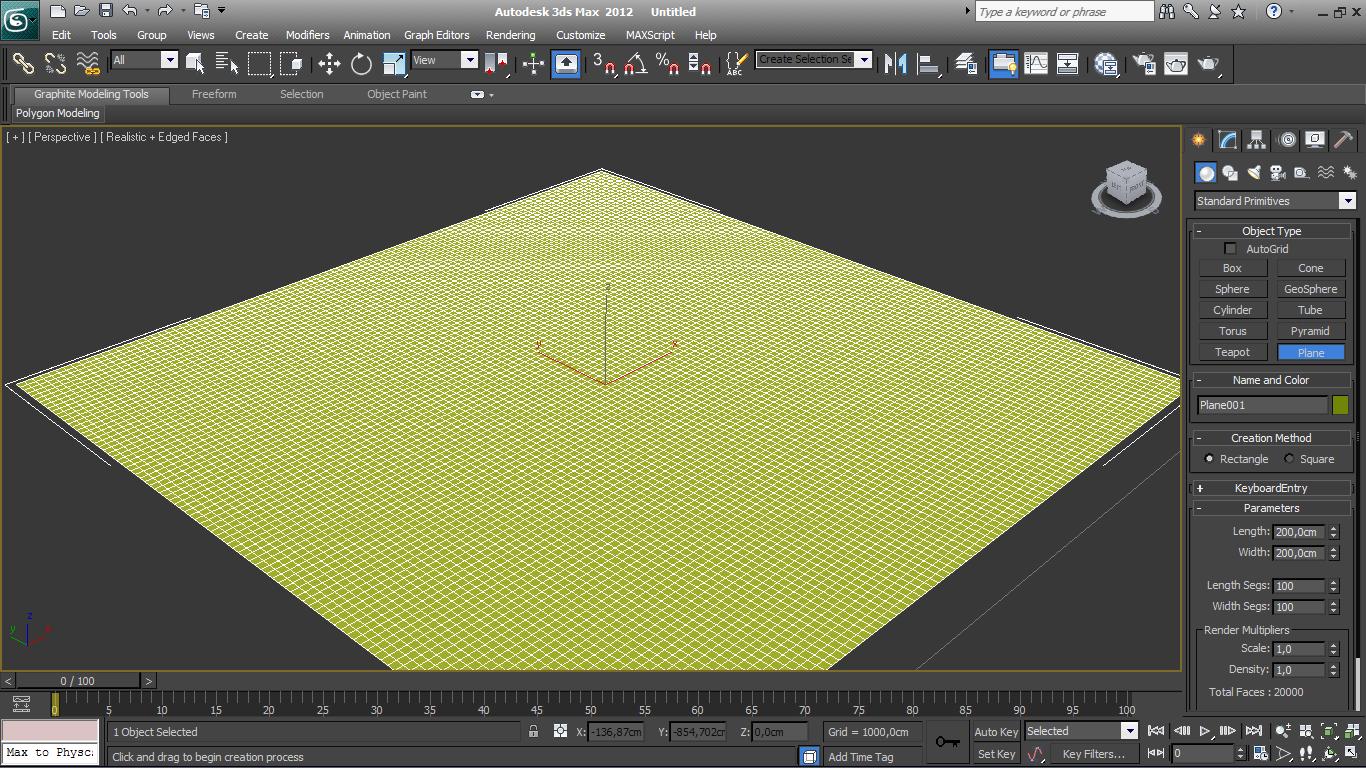
Task: Select Cameras category in Create panel
Action: pos(1278,173)
